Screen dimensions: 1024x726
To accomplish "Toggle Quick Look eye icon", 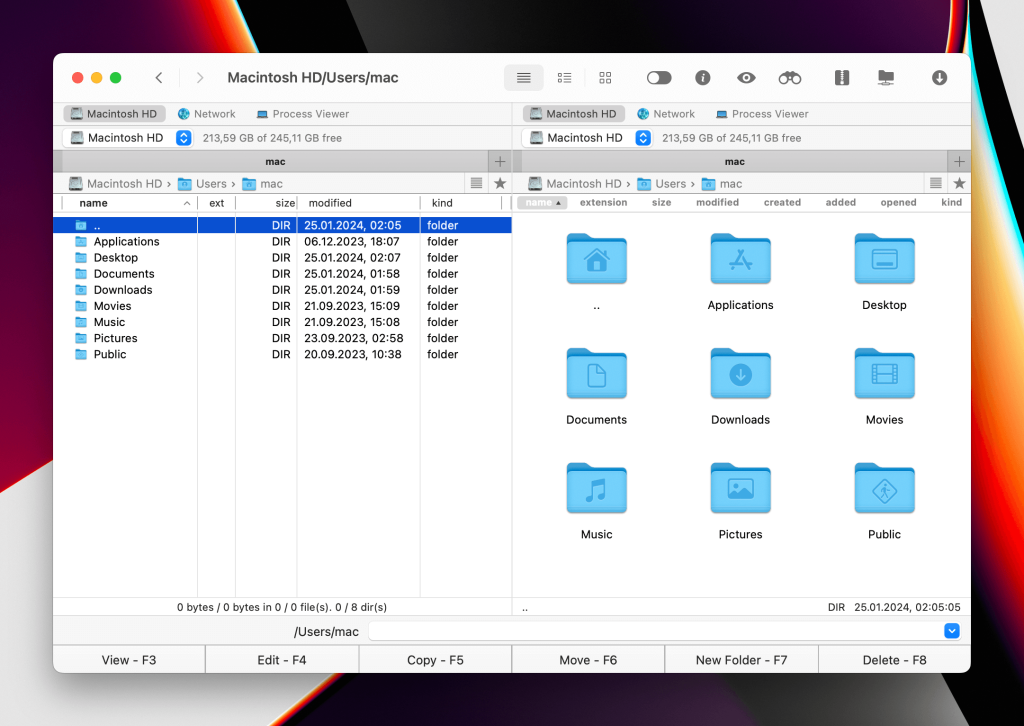I will 746,78.
